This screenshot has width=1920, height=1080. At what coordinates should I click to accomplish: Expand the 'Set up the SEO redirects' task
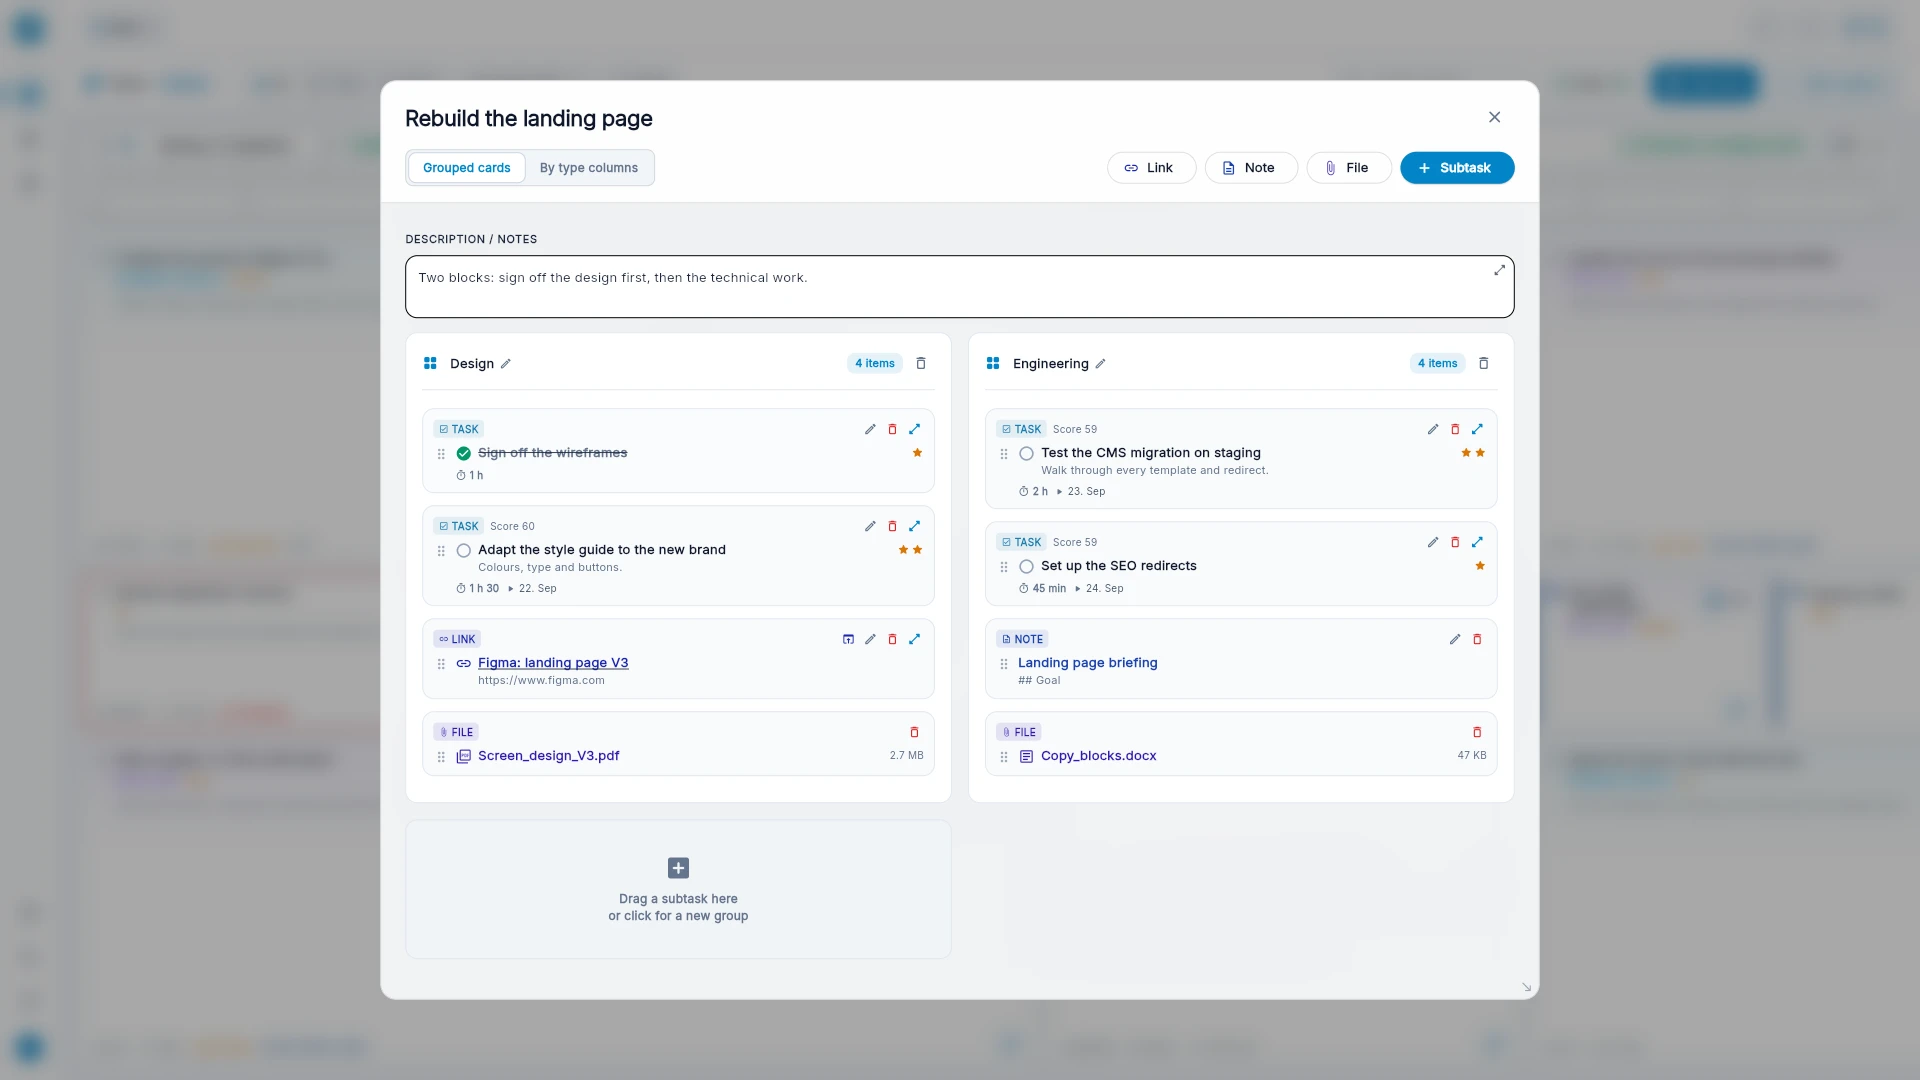(1477, 542)
